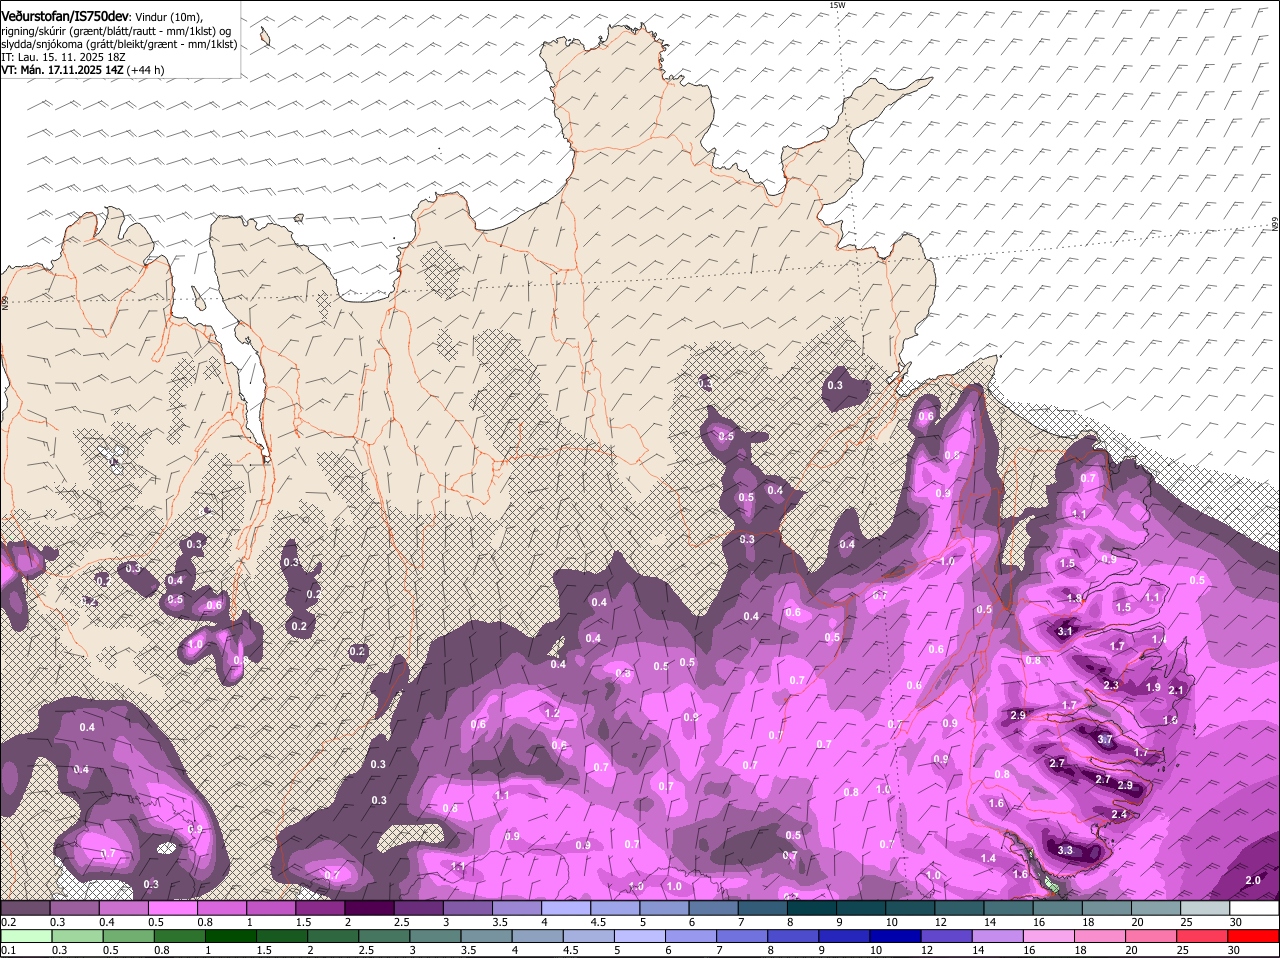Screen dimensions: 1280x958
Task: Pick the palest green swatch between 0.1 and 0.3
Action: click(26, 936)
